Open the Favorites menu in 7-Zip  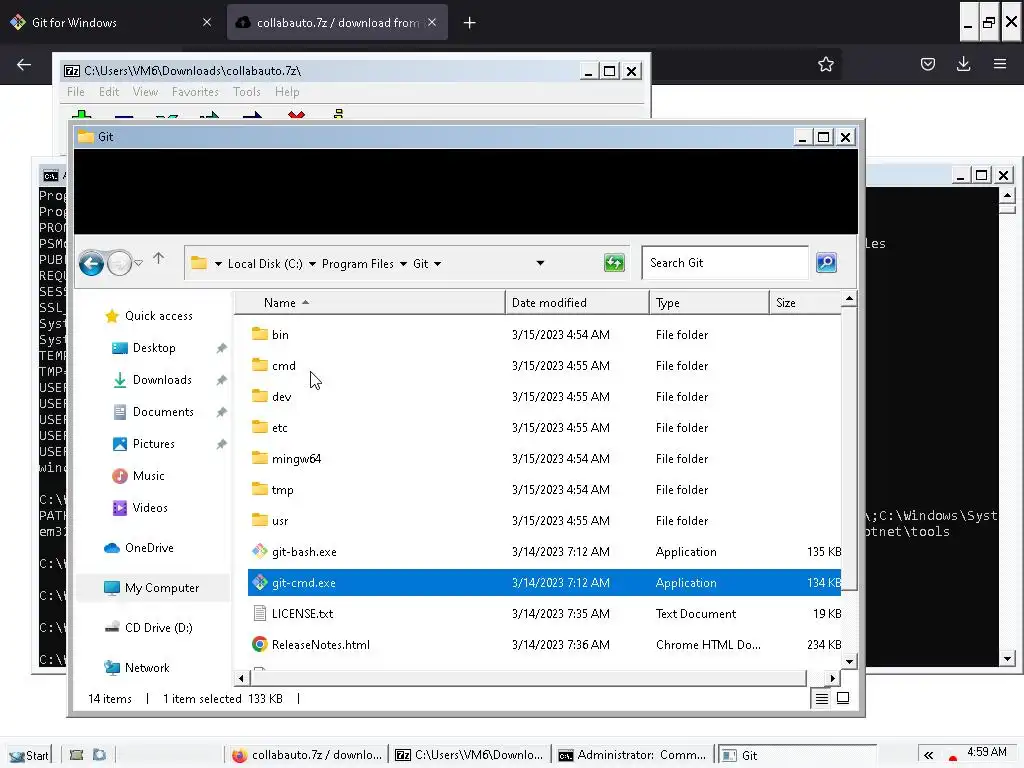(x=195, y=92)
